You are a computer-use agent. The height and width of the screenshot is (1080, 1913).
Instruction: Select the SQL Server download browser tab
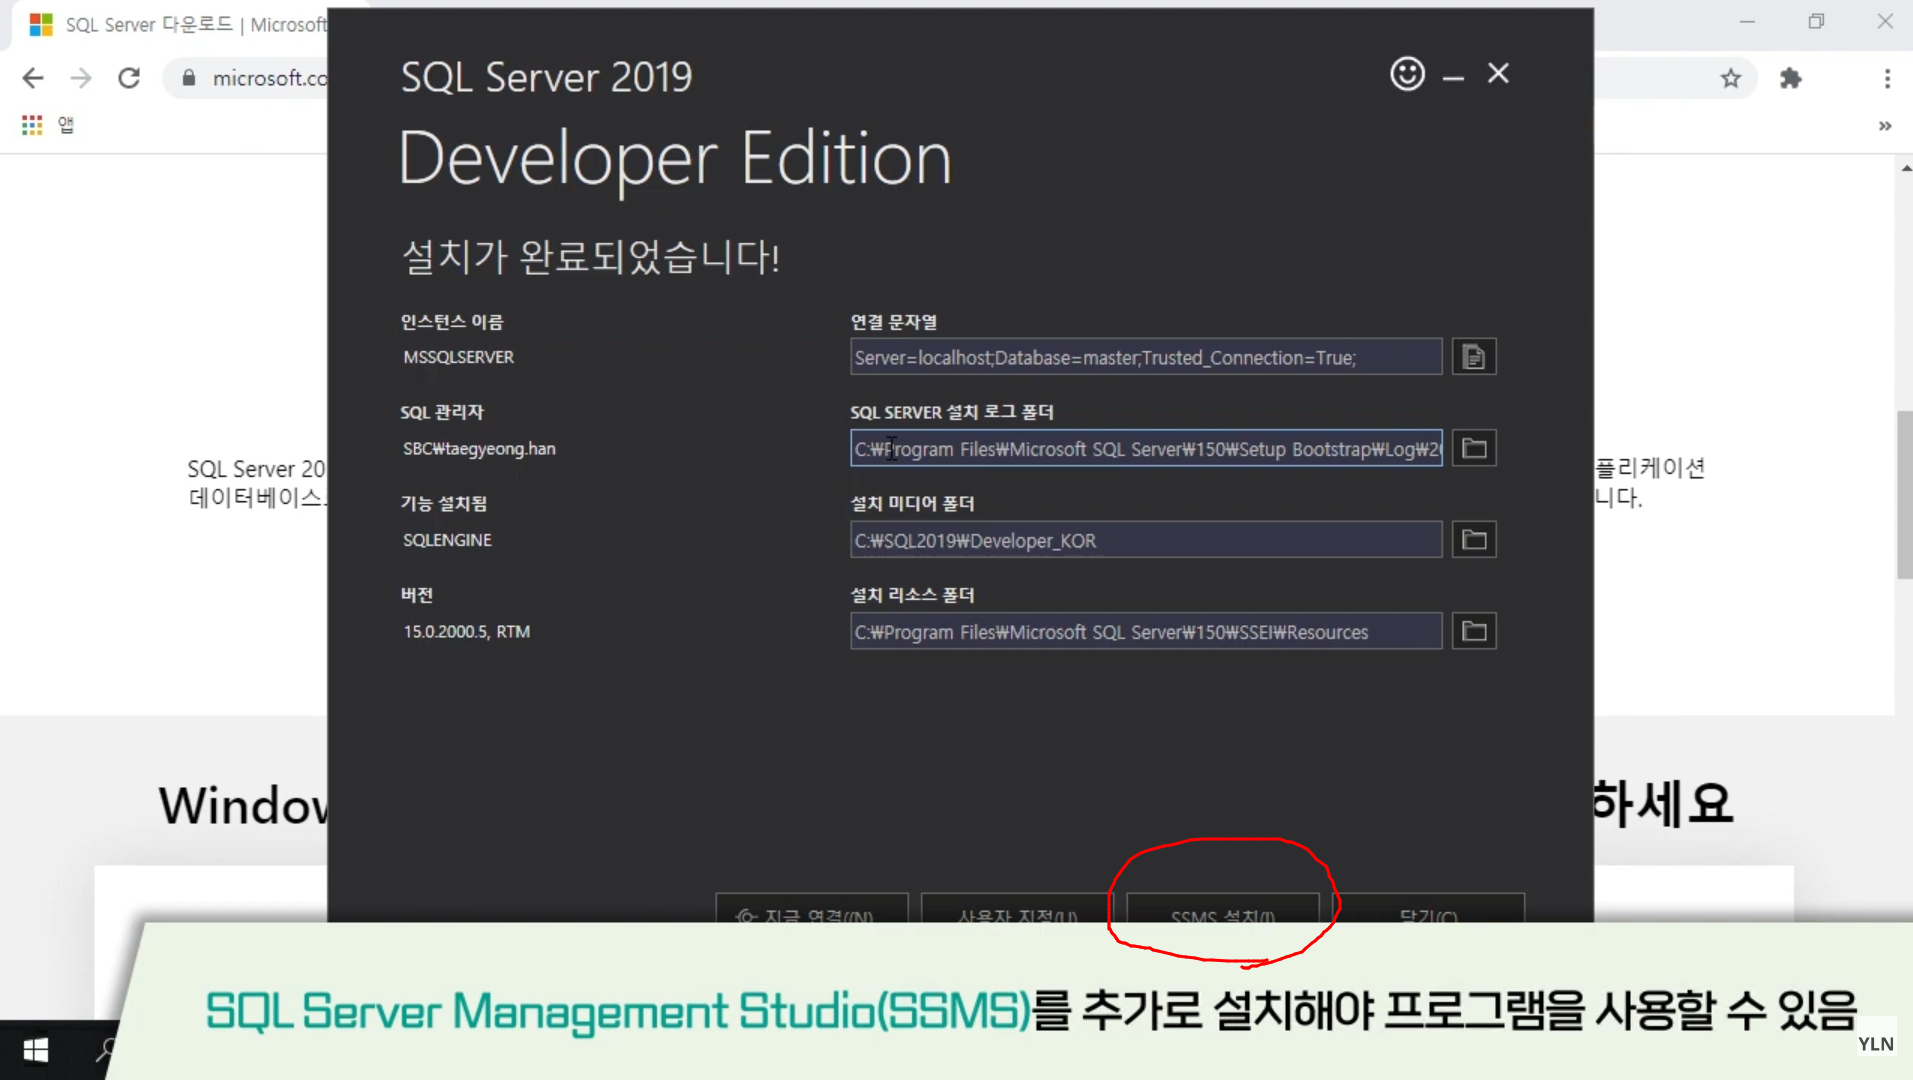(x=178, y=24)
